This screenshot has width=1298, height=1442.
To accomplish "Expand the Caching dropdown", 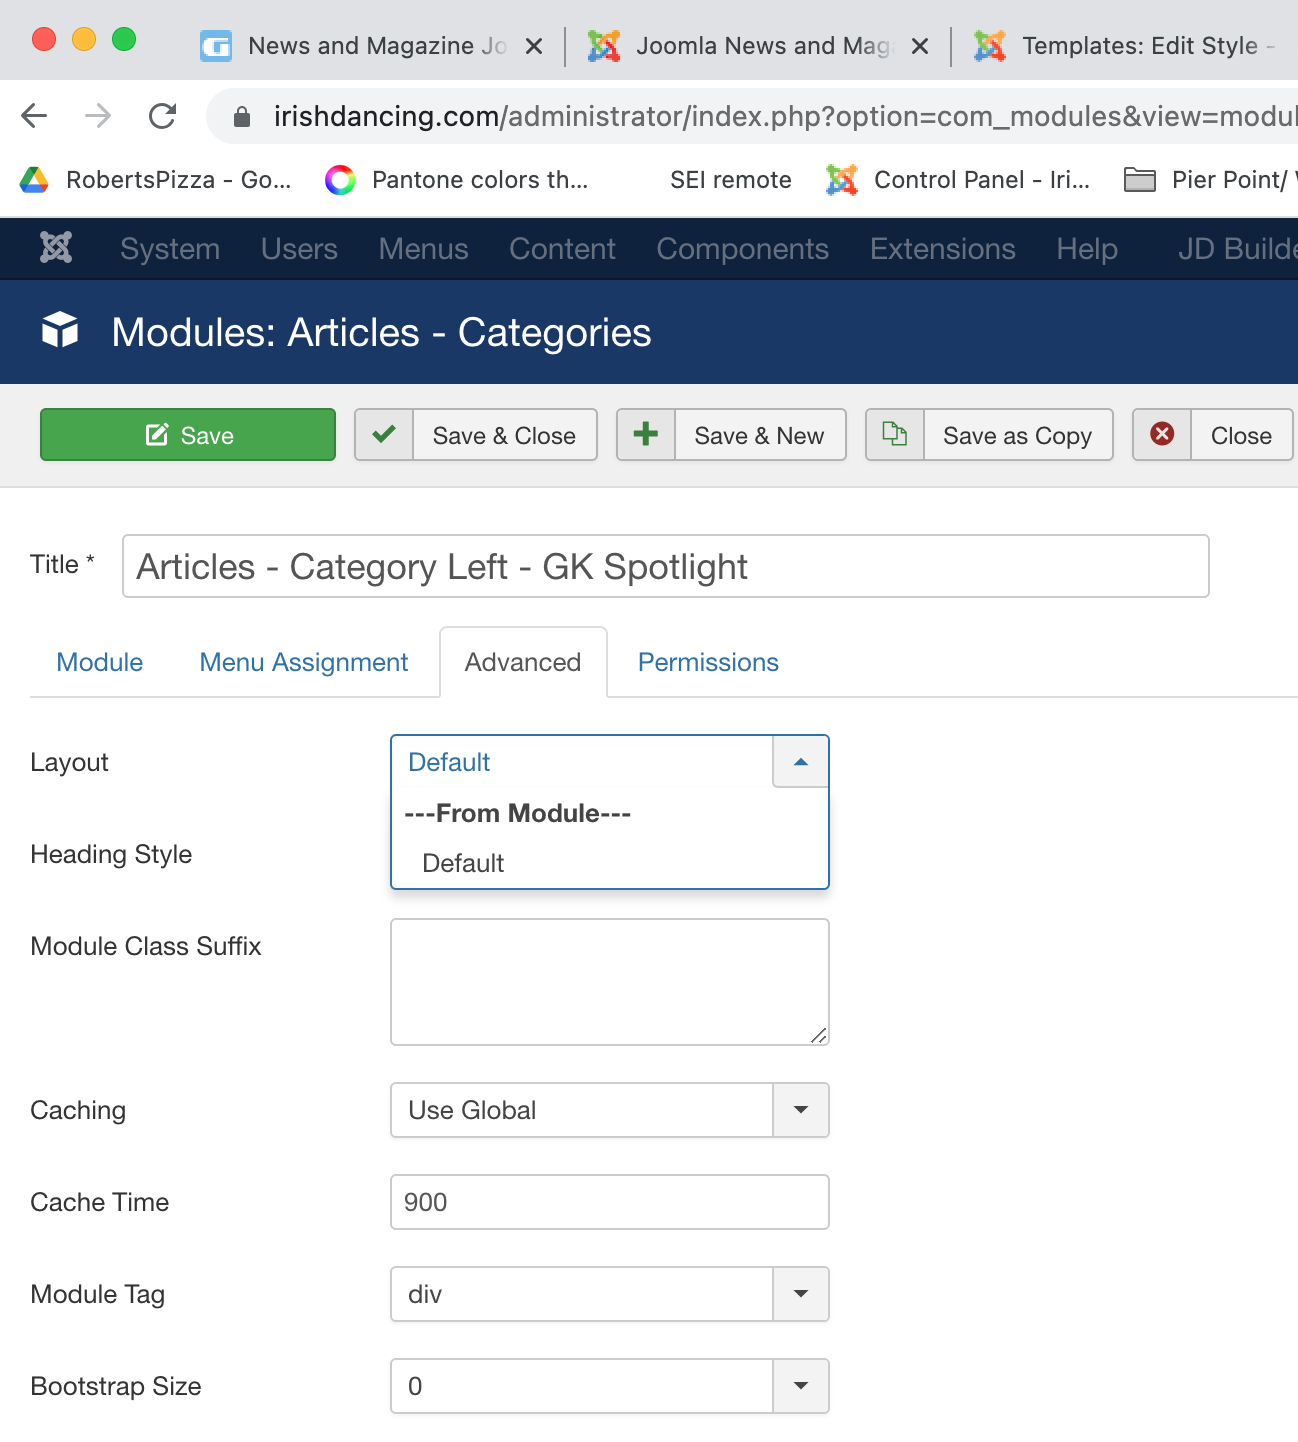I will click(x=800, y=1110).
